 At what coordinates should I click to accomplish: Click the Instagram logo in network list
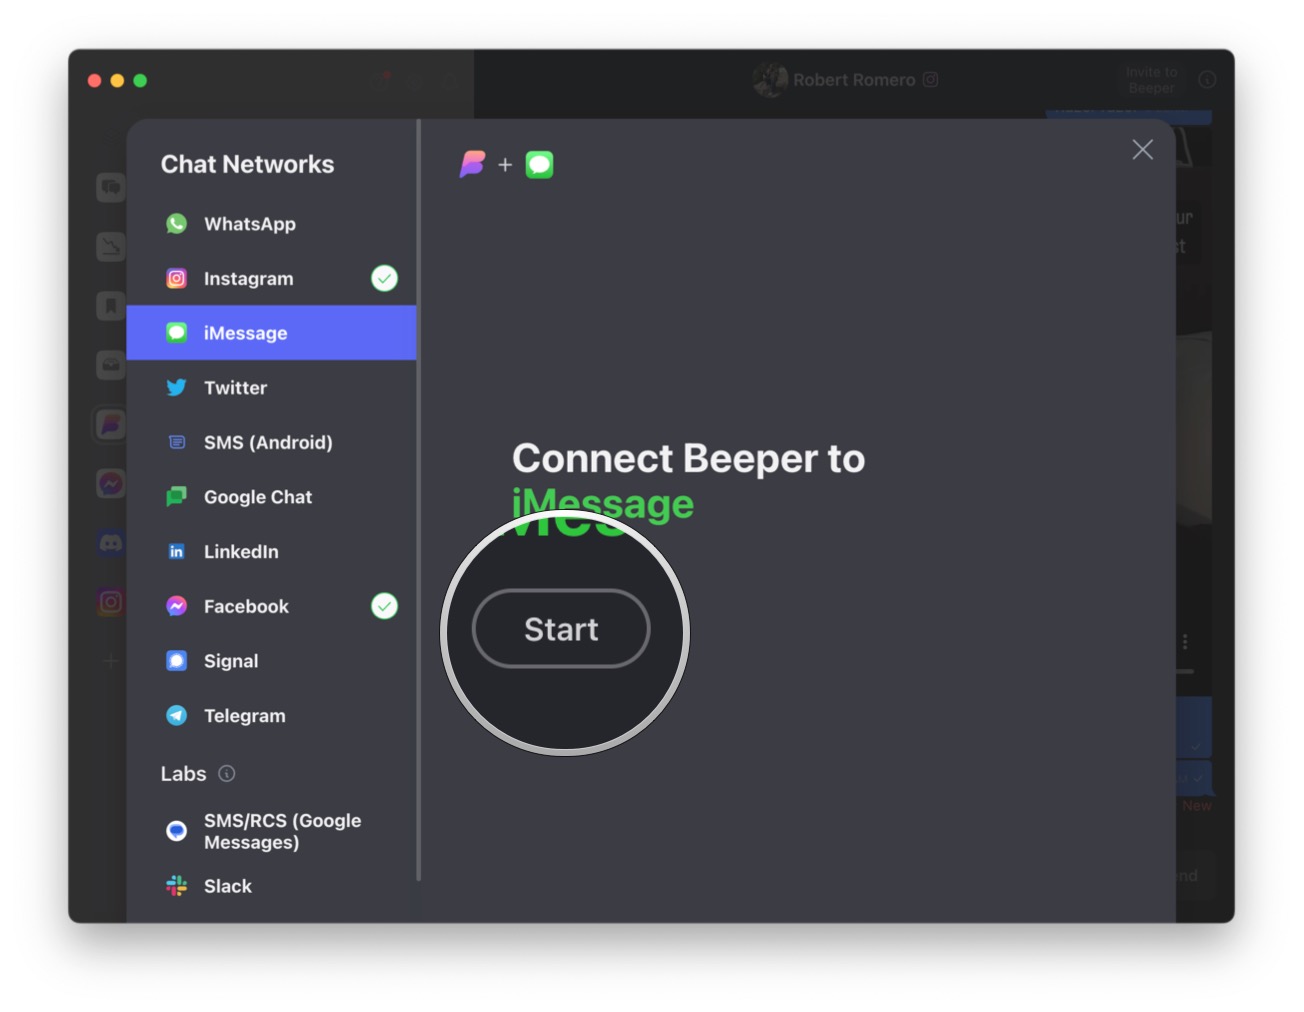coord(177,279)
